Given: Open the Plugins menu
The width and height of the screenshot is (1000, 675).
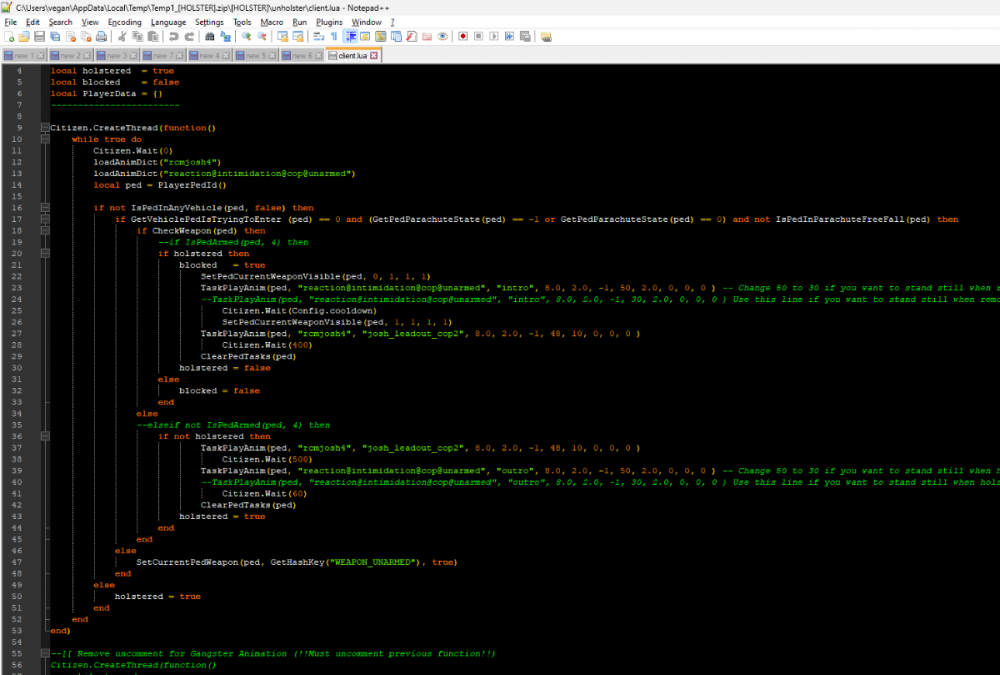Looking at the screenshot, I should [328, 21].
